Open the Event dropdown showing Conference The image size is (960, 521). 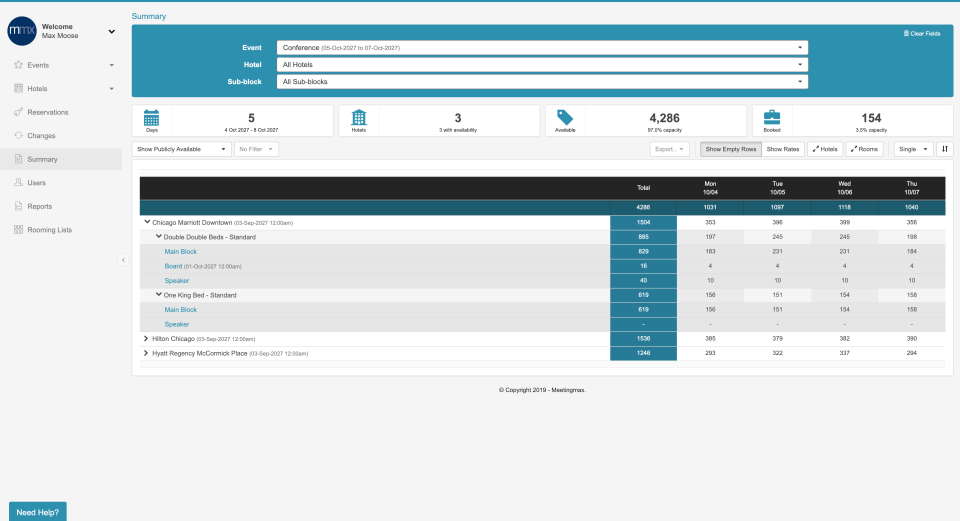coord(542,48)
